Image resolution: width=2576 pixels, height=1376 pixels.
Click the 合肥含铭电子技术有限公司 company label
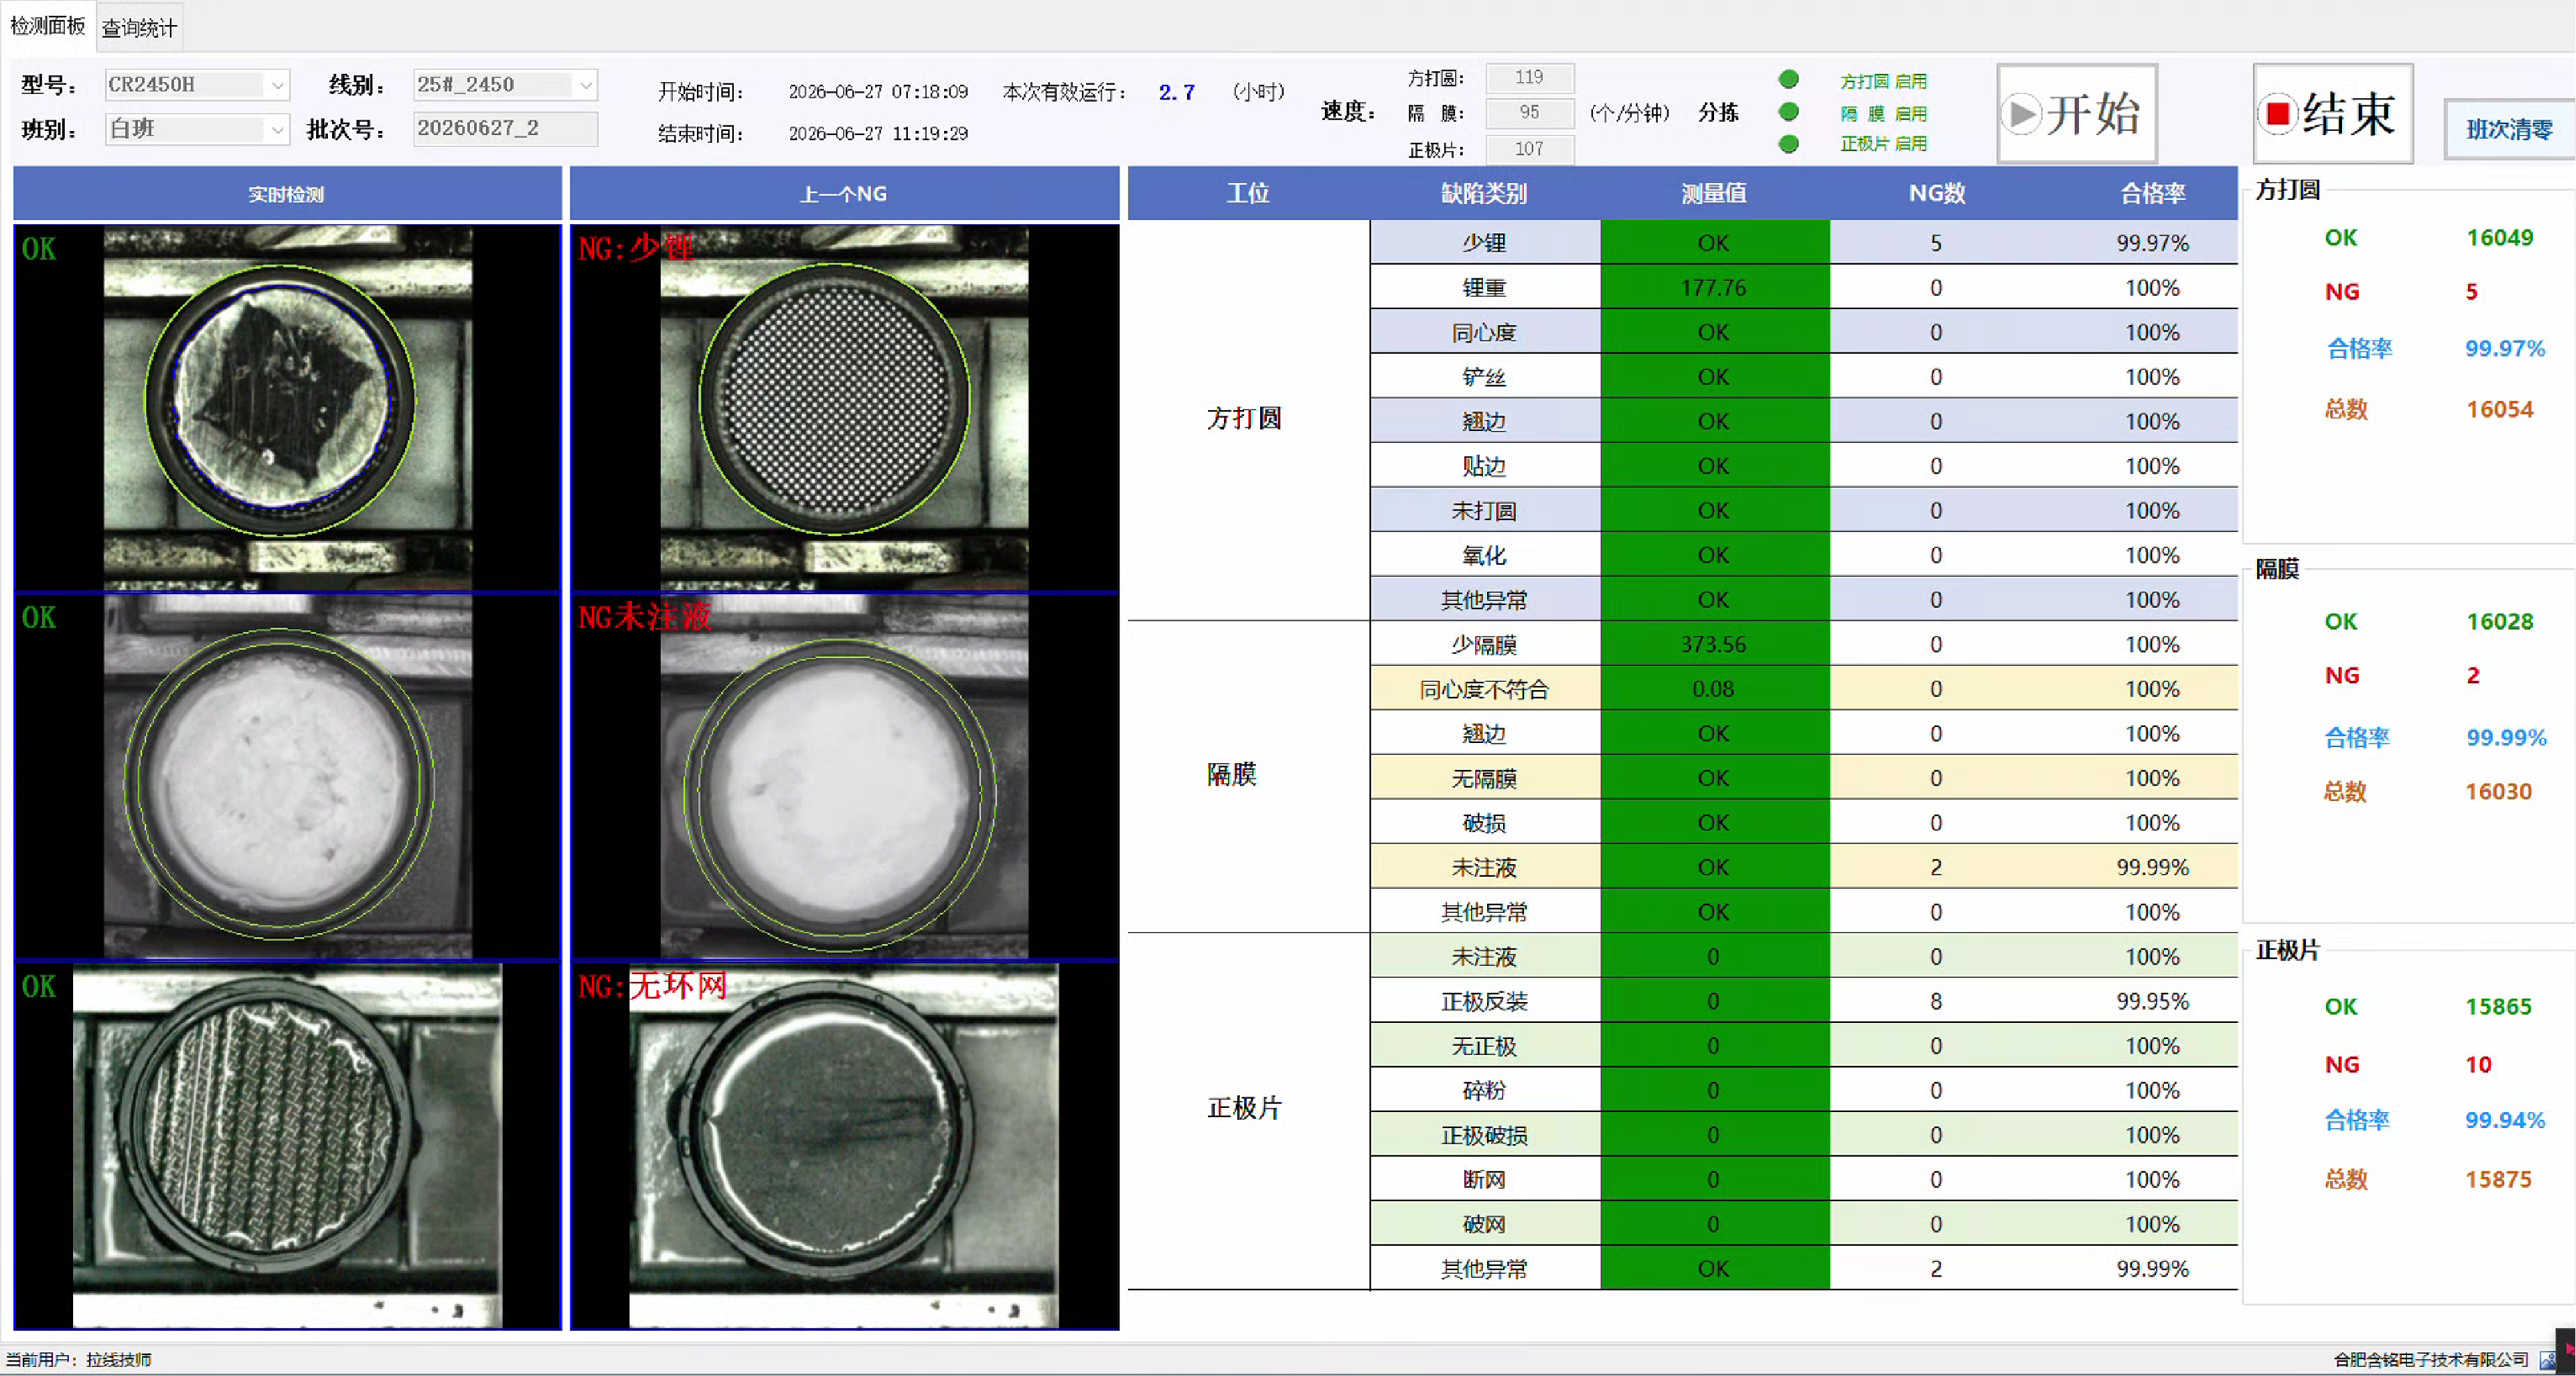click(x=2431, y=1360)
